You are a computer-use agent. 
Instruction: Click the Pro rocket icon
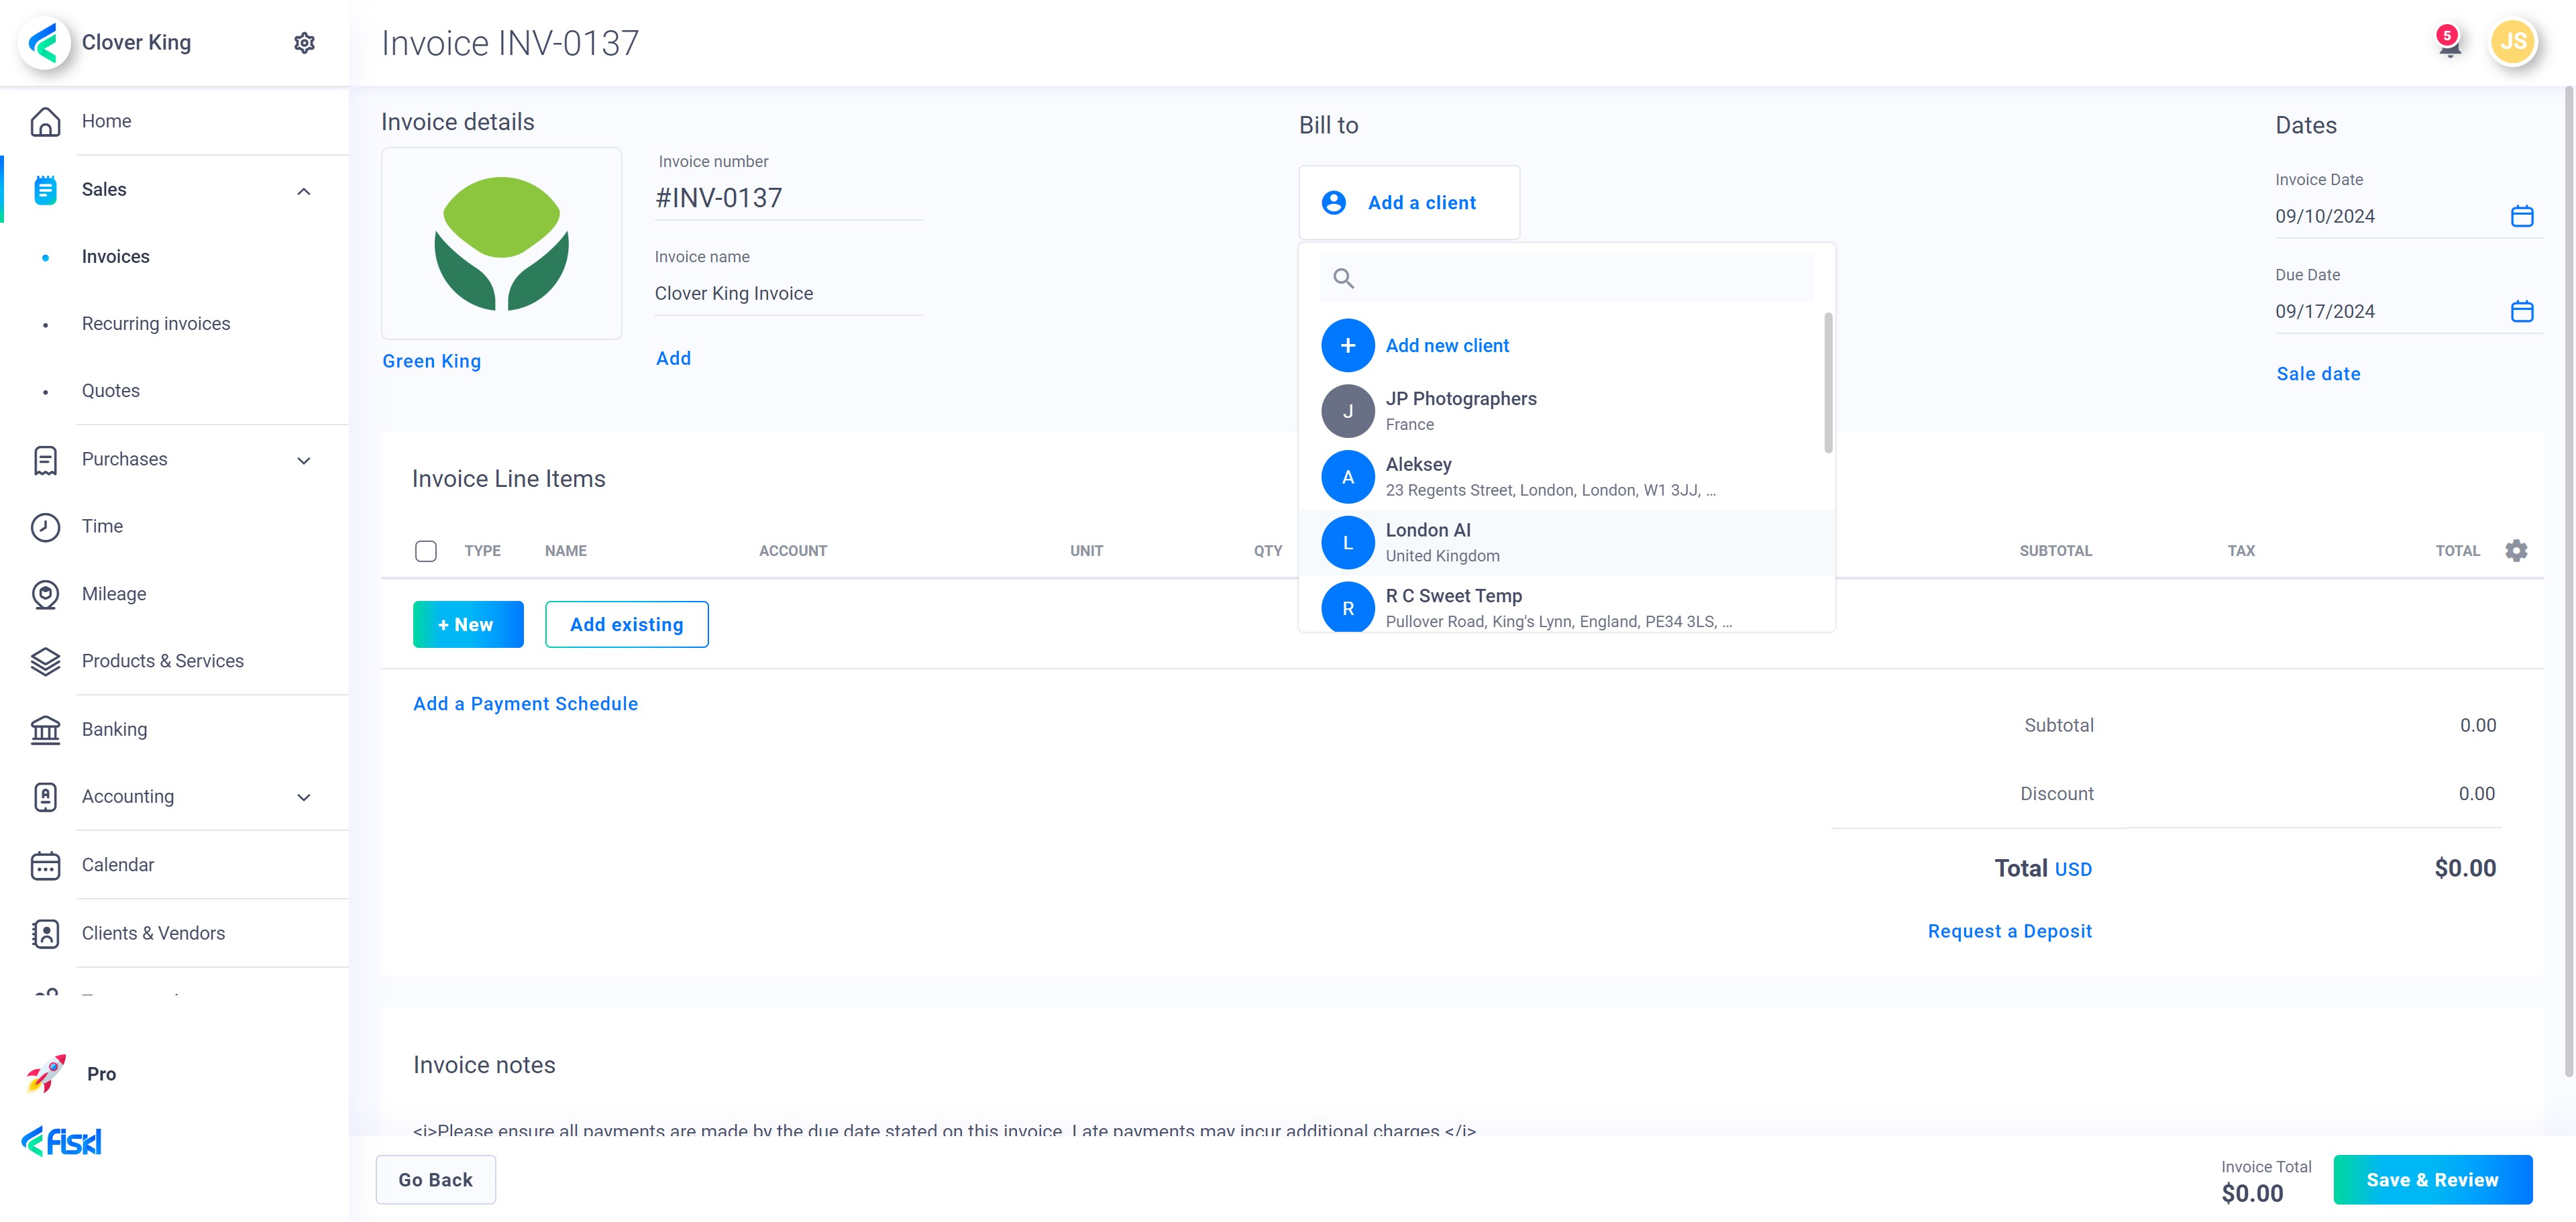[46, 1073]
